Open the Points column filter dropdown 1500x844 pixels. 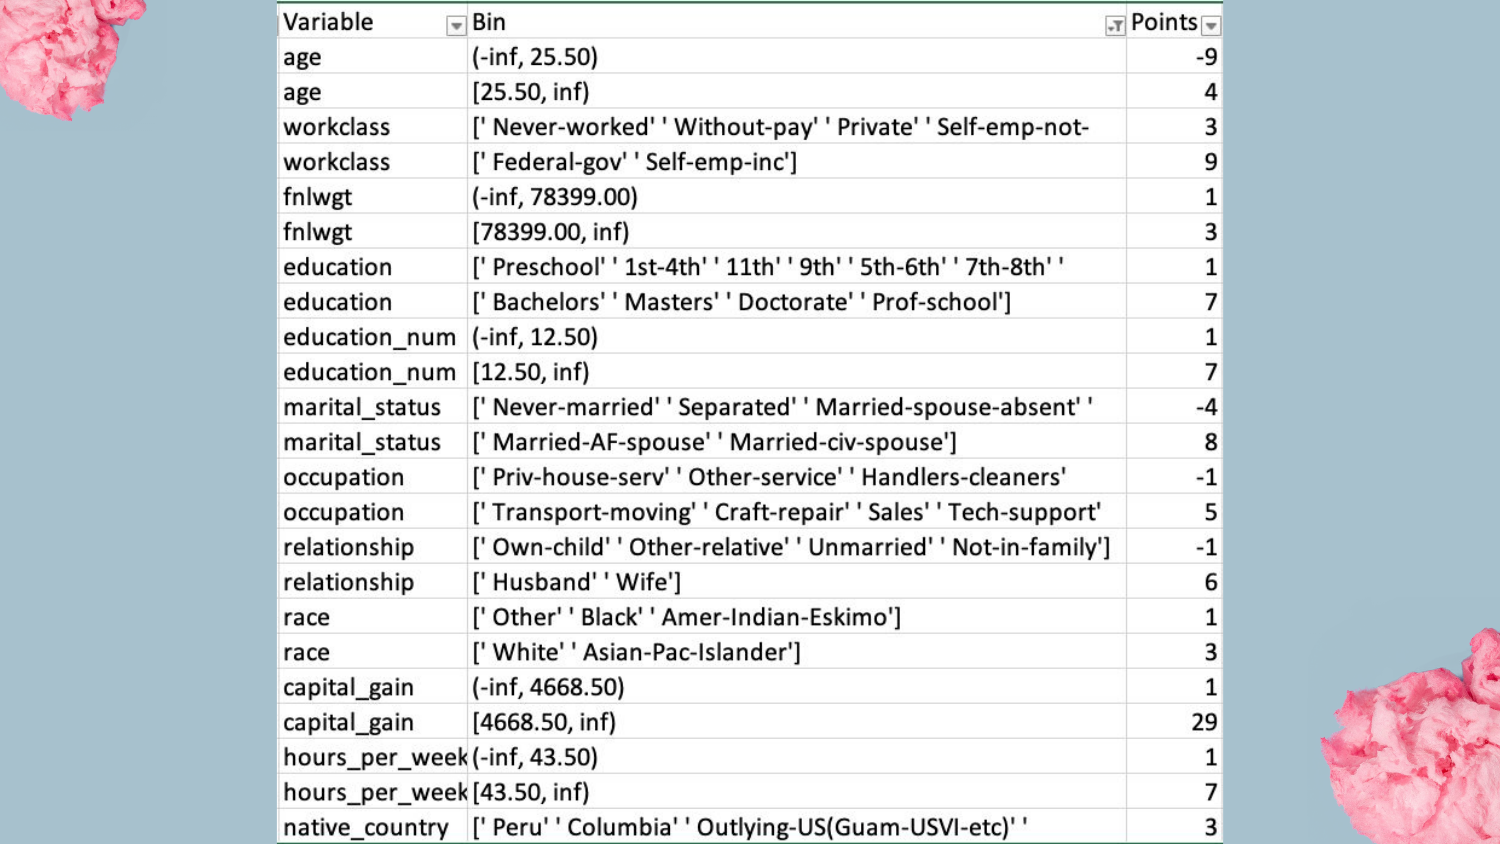pos(1211,26)
